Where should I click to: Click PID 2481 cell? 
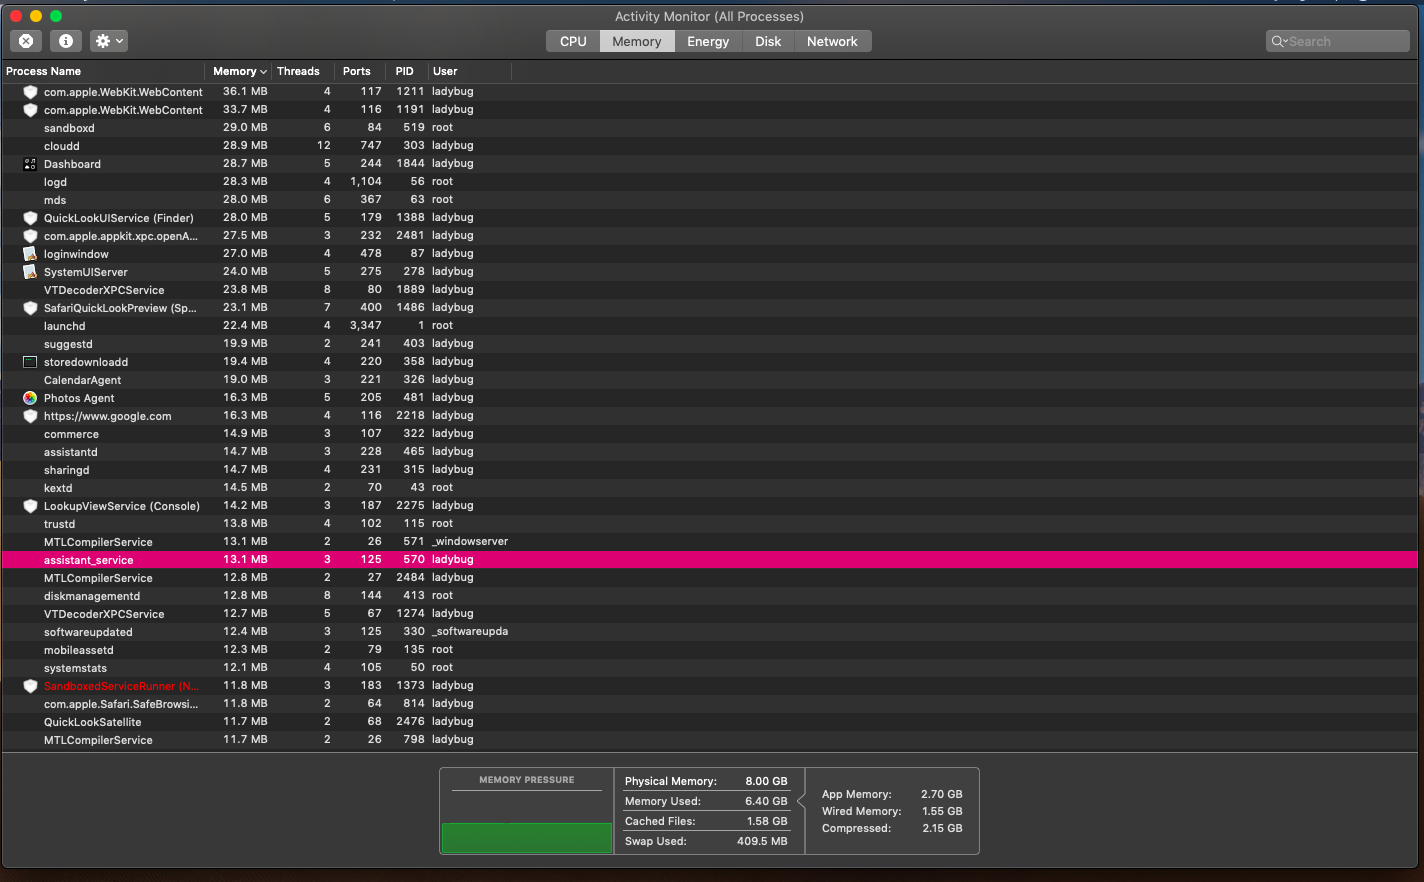[x=410, y=235]
